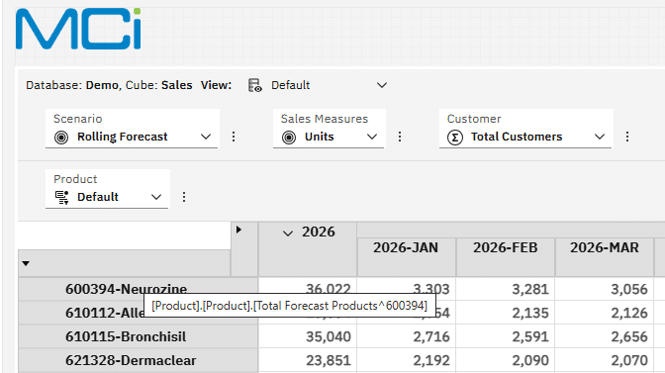Viewport: 665px width, 373px height.
Task: Select the 610115-Bronchisil row header
Action: (138, 337)
